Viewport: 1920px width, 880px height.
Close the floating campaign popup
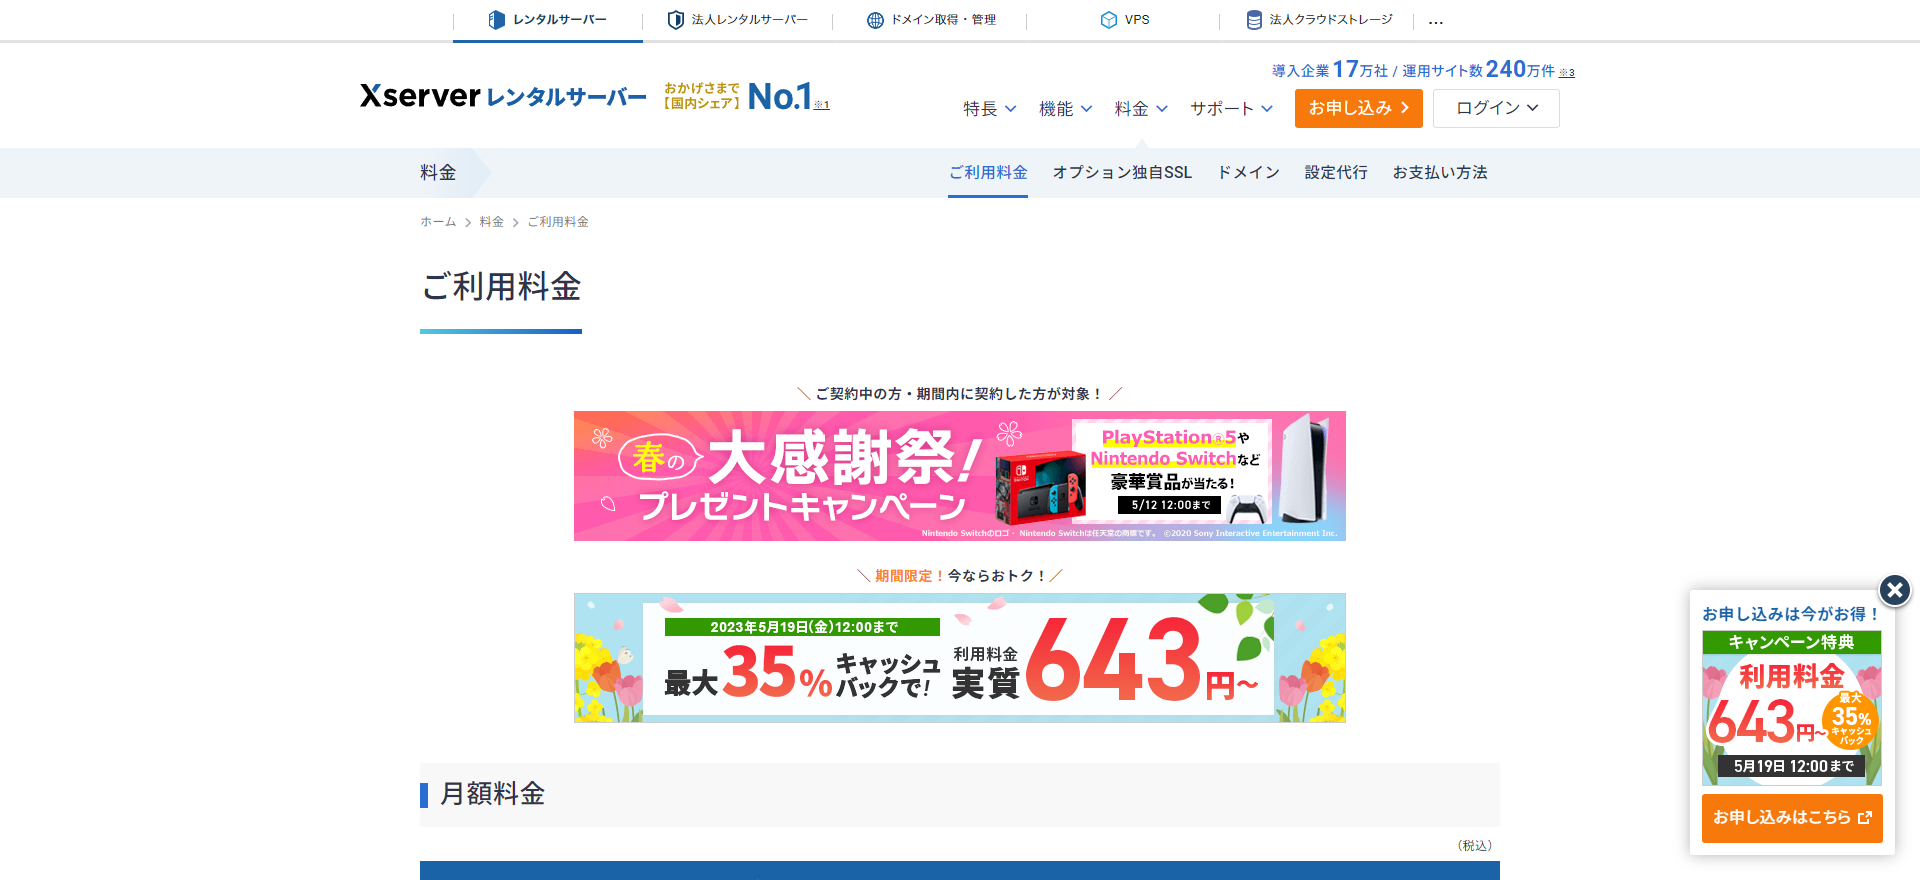click(x=1894, y=590)
